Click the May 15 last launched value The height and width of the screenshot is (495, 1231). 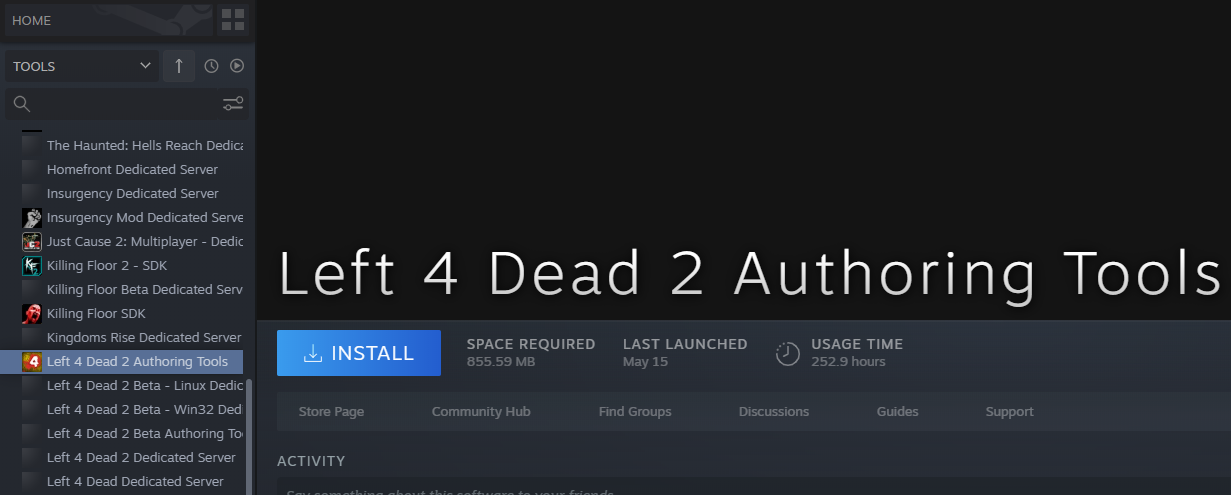click(x=645, y=362)
